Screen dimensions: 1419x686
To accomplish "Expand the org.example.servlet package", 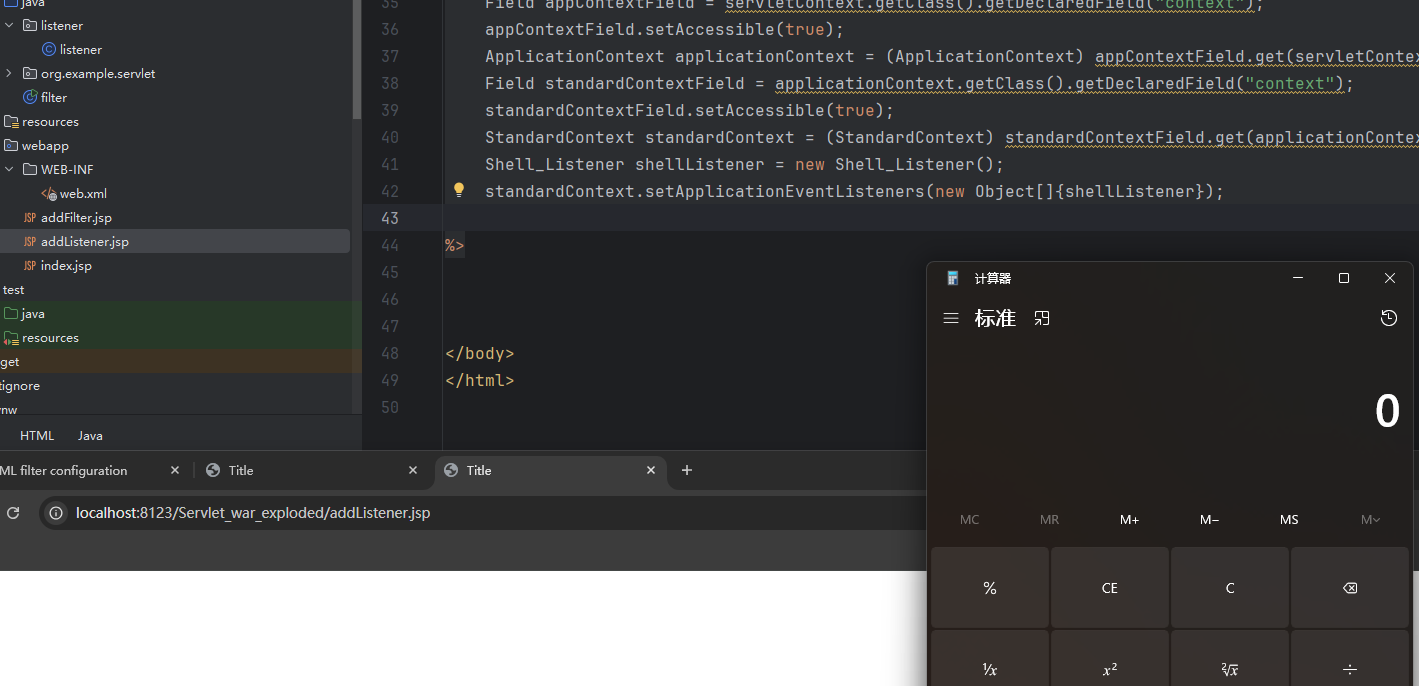I will point(9,73).
